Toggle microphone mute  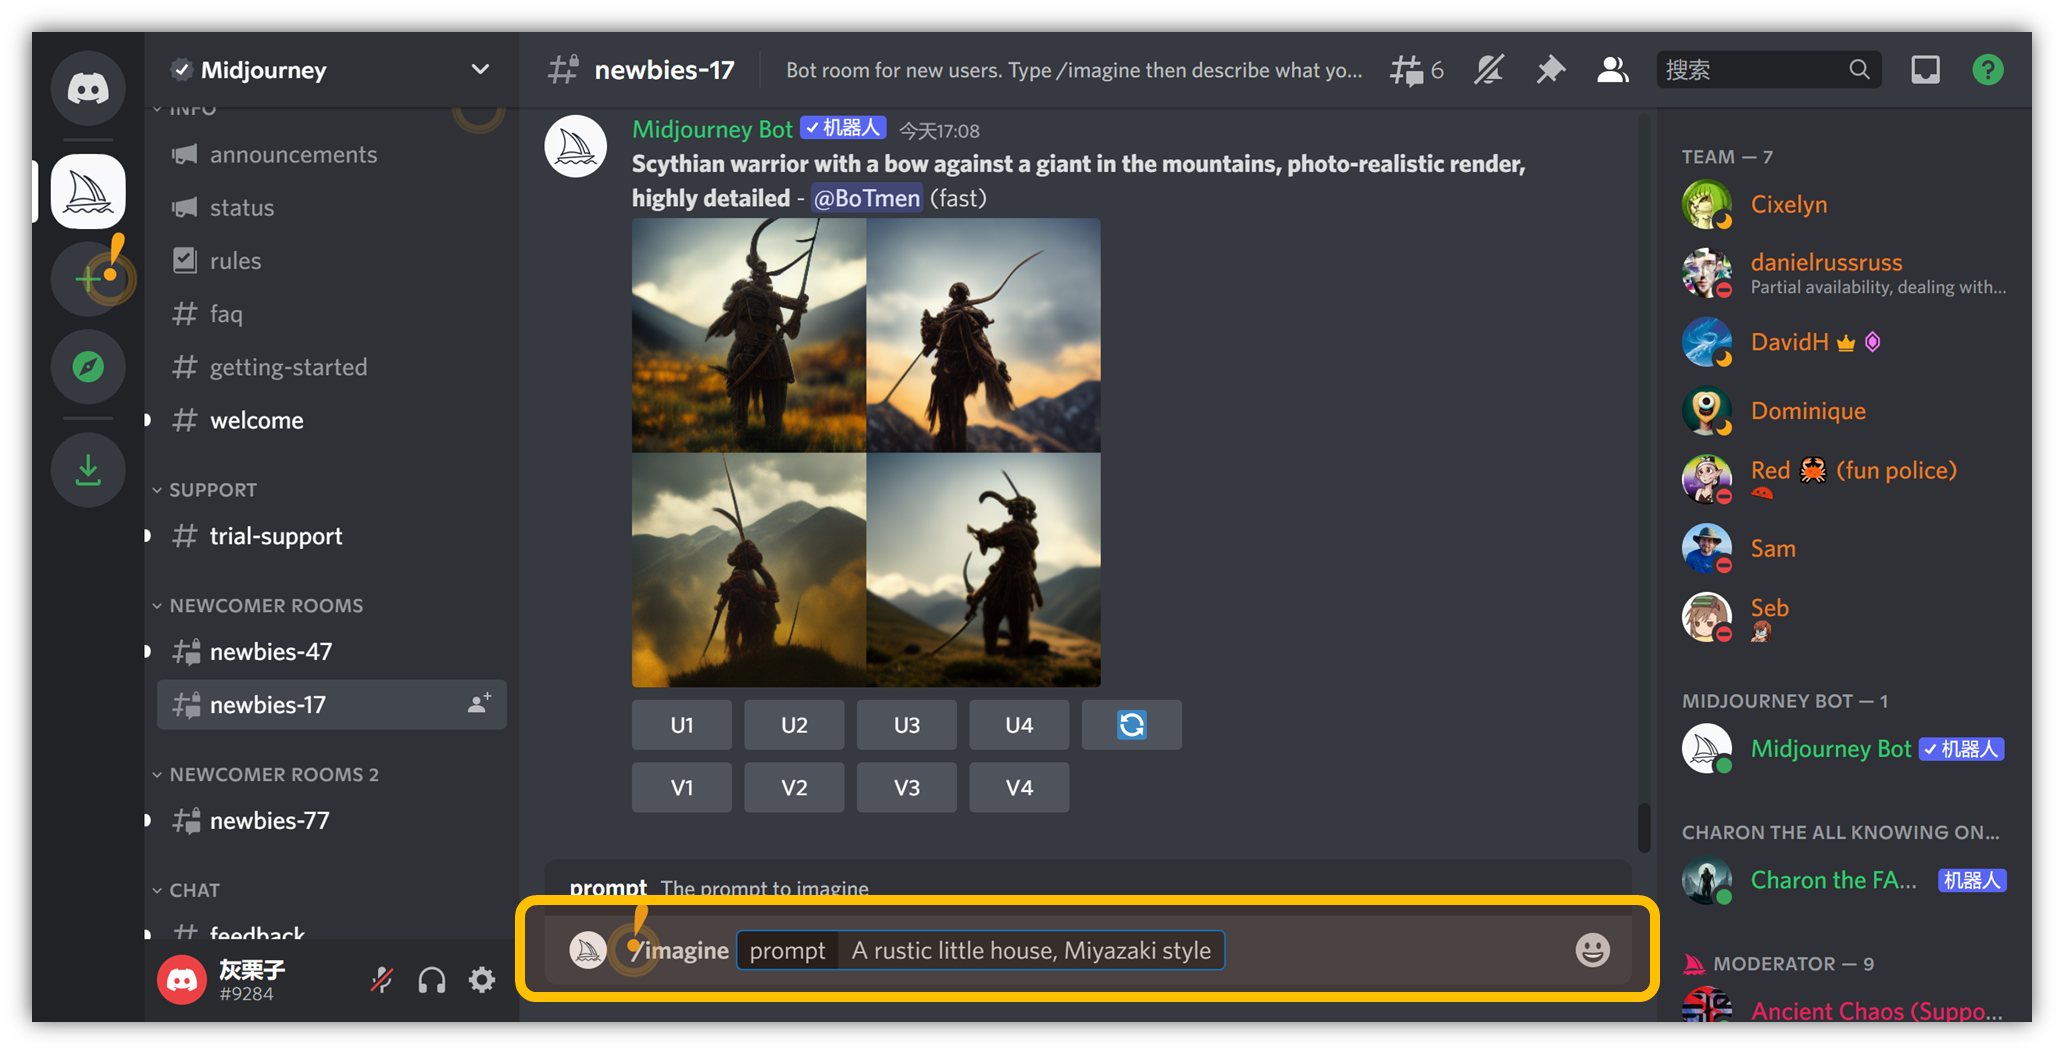pyautogui.click(x=381, y=980)
